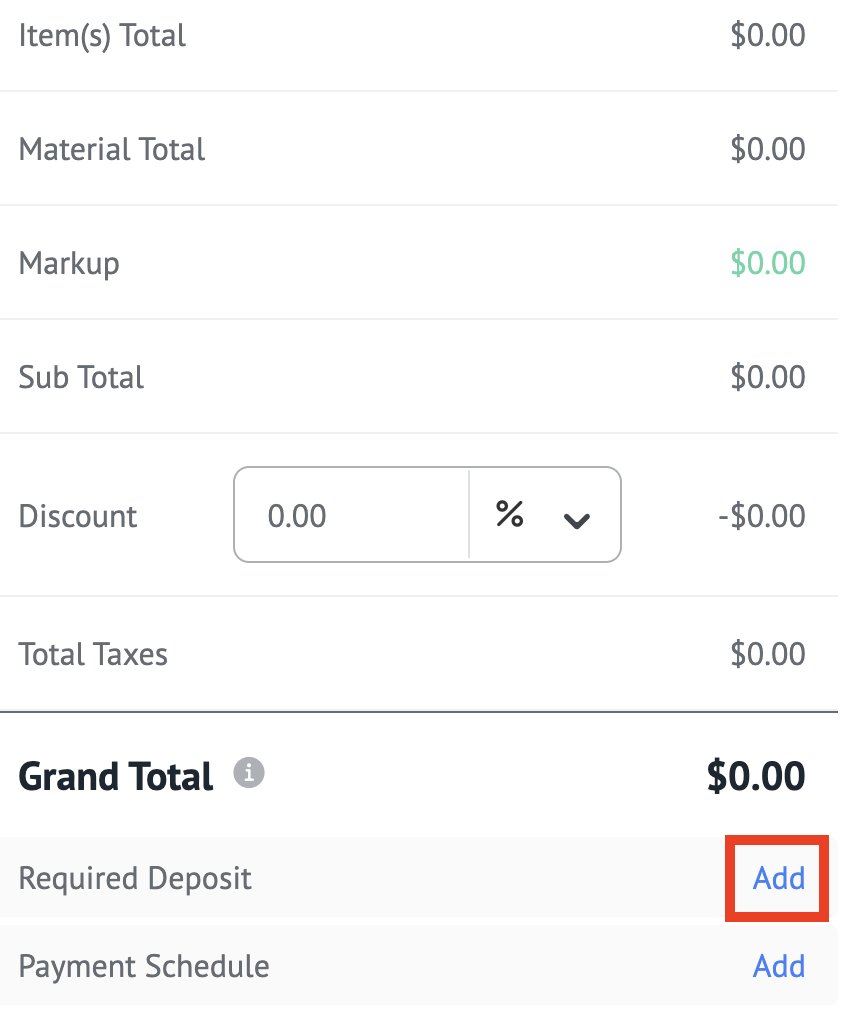
Task: Click the Discount amount input field
Action: [350, 516]
